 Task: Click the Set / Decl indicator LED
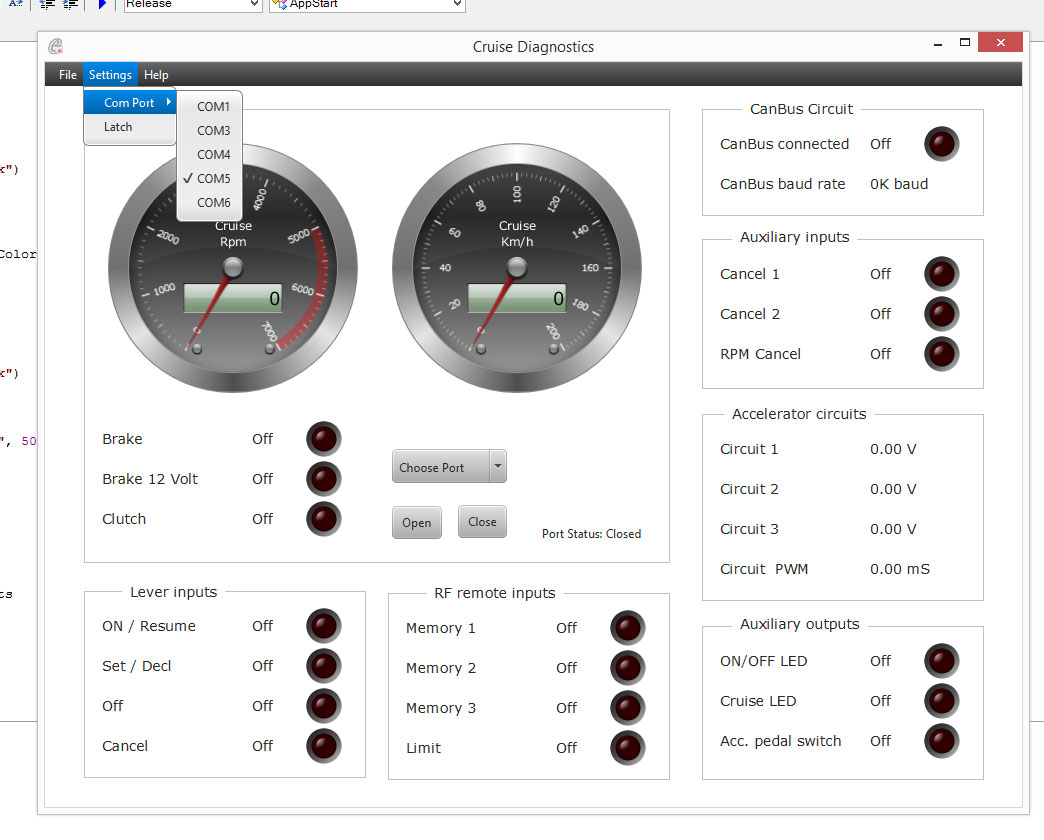pos(324,666)
